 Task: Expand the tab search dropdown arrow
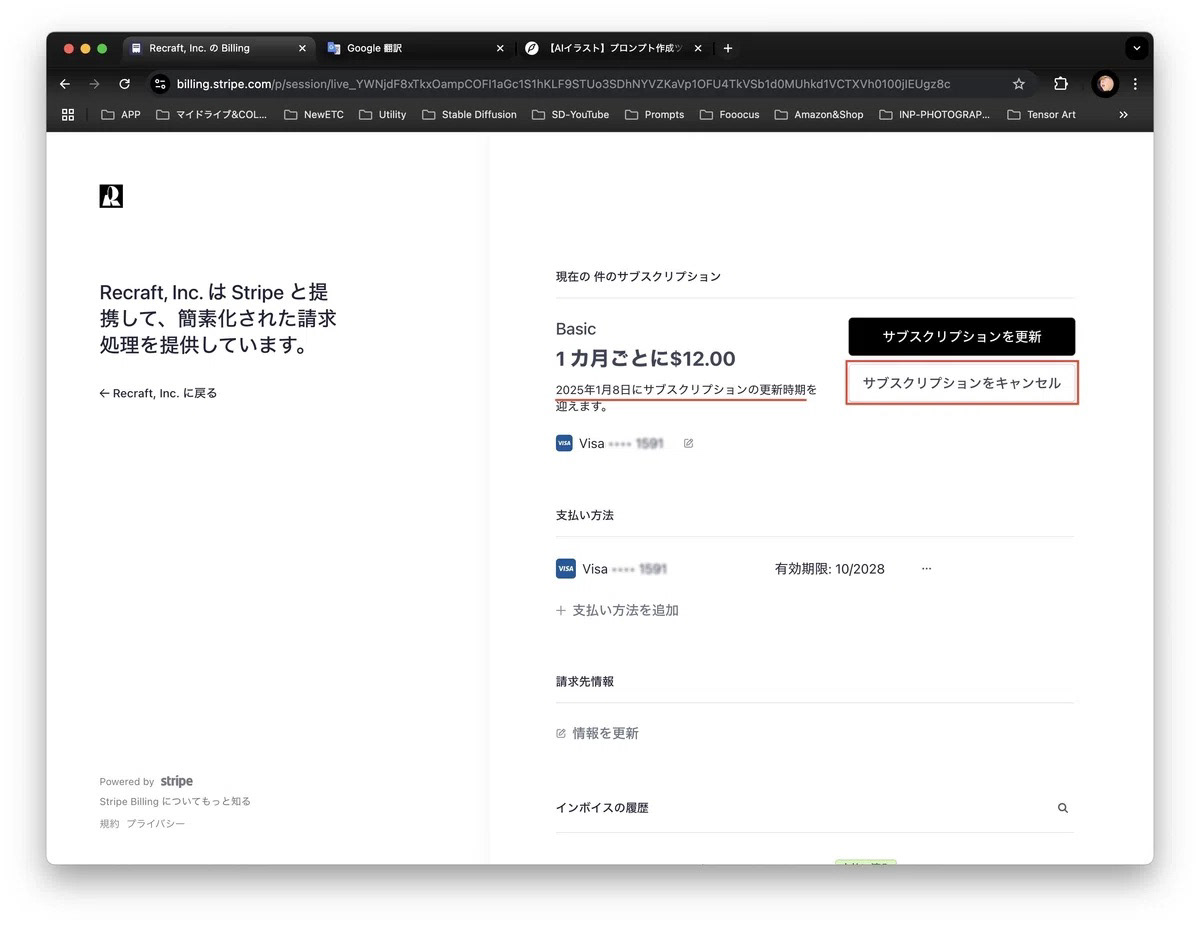(x=1136, y=48)
